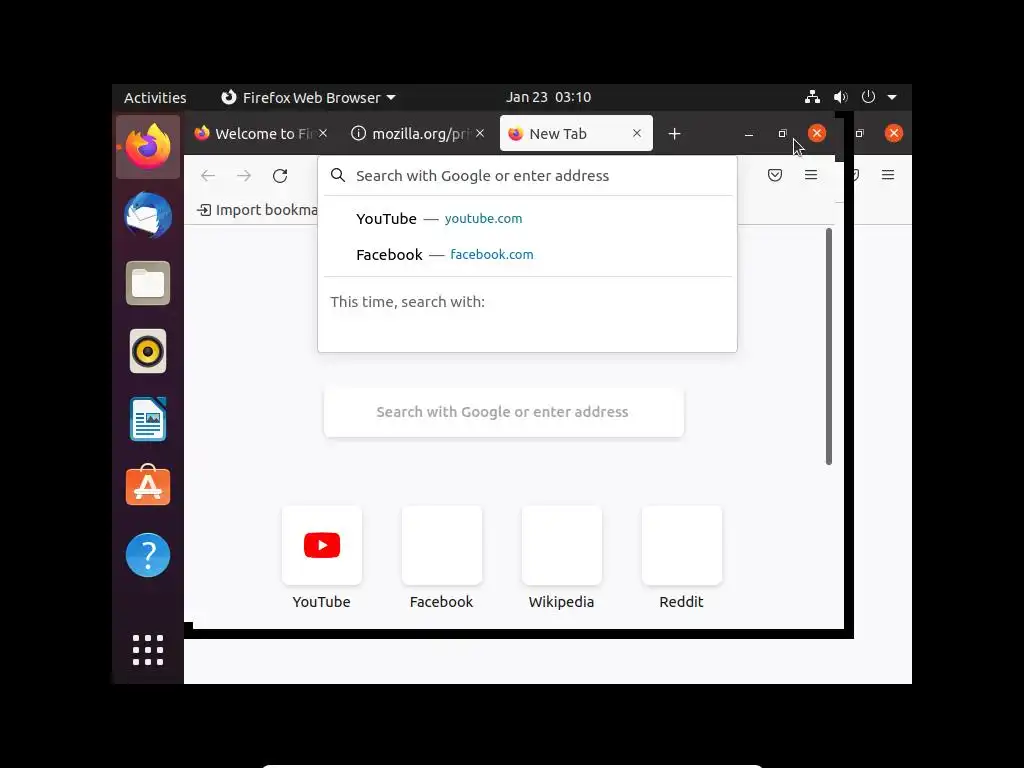Click address bar magnifier search icon
This screenshot has height=768, width=1024.
click(338, 175)
